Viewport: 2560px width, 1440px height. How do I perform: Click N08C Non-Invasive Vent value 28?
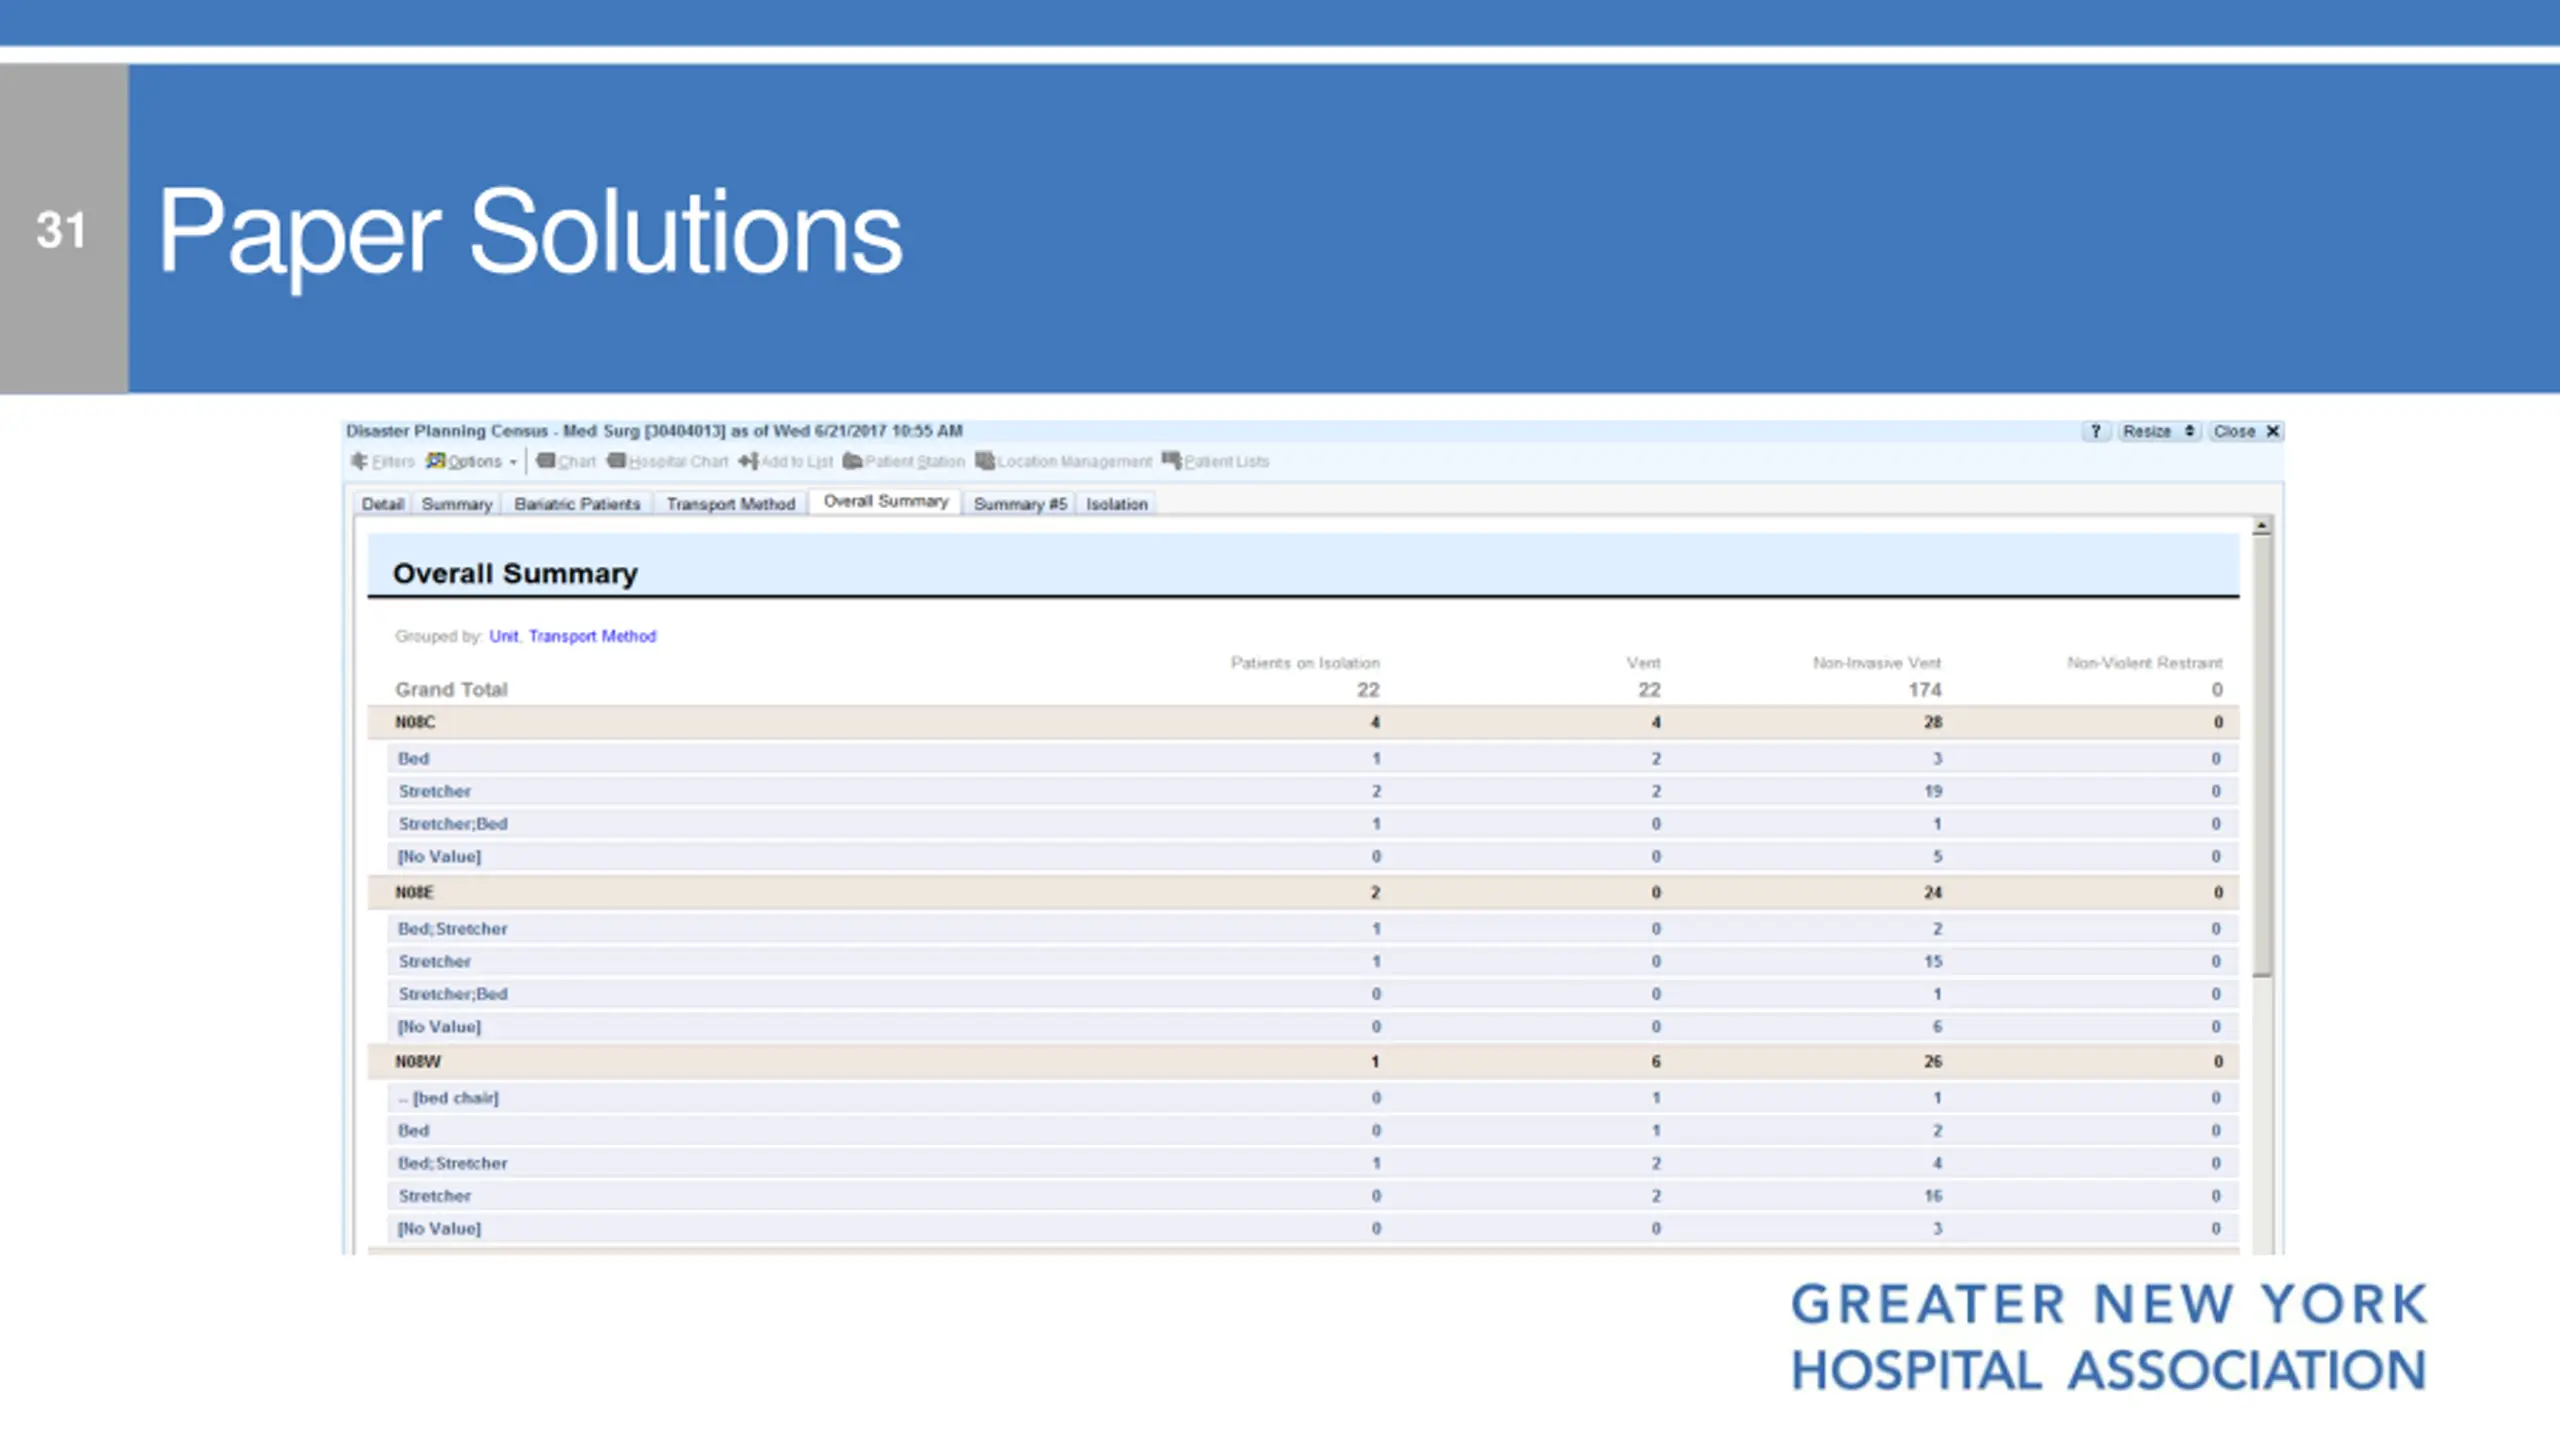1933,722
